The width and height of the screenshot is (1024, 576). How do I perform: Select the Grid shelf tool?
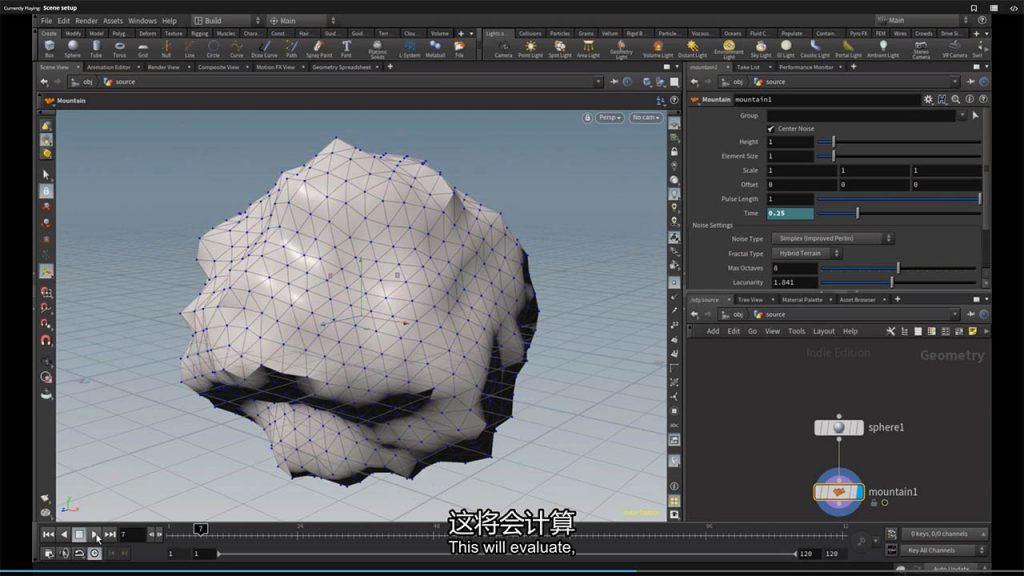click(143, 48)
